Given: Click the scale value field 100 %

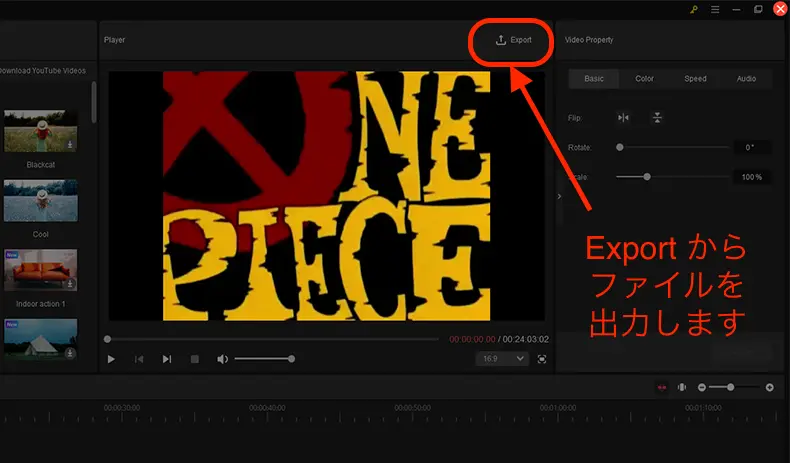Looking at the screenshot, I should click(x=751, y=177).
